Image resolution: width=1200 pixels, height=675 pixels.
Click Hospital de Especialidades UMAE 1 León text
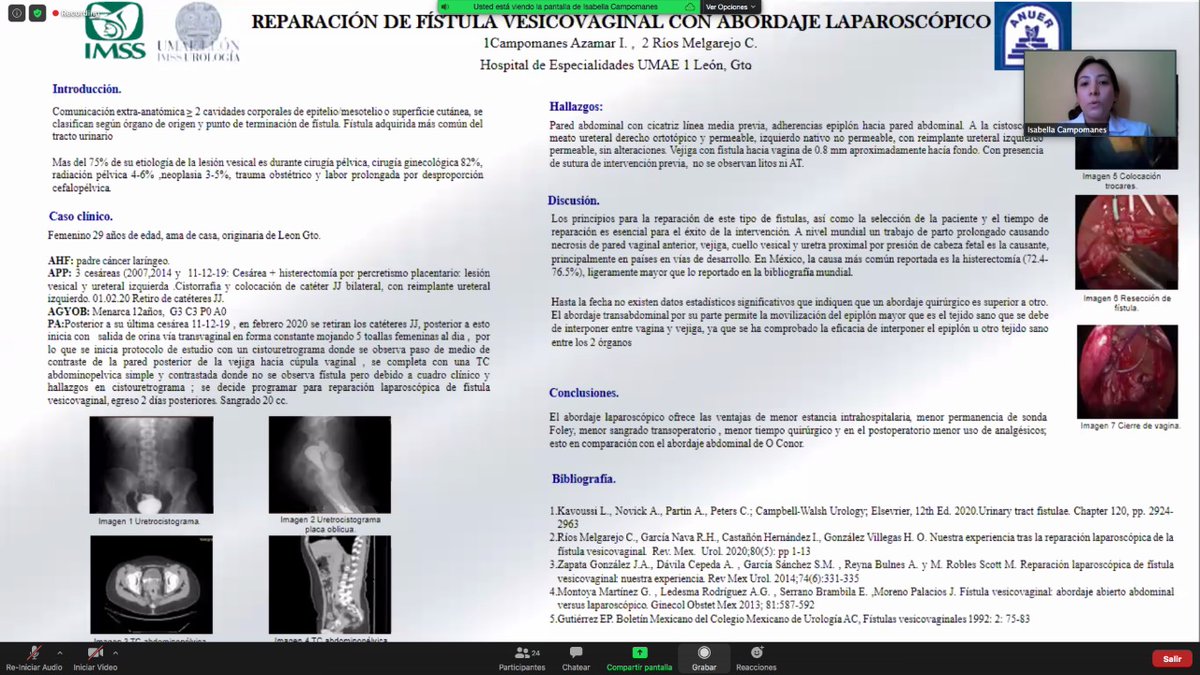click(616, 65)
